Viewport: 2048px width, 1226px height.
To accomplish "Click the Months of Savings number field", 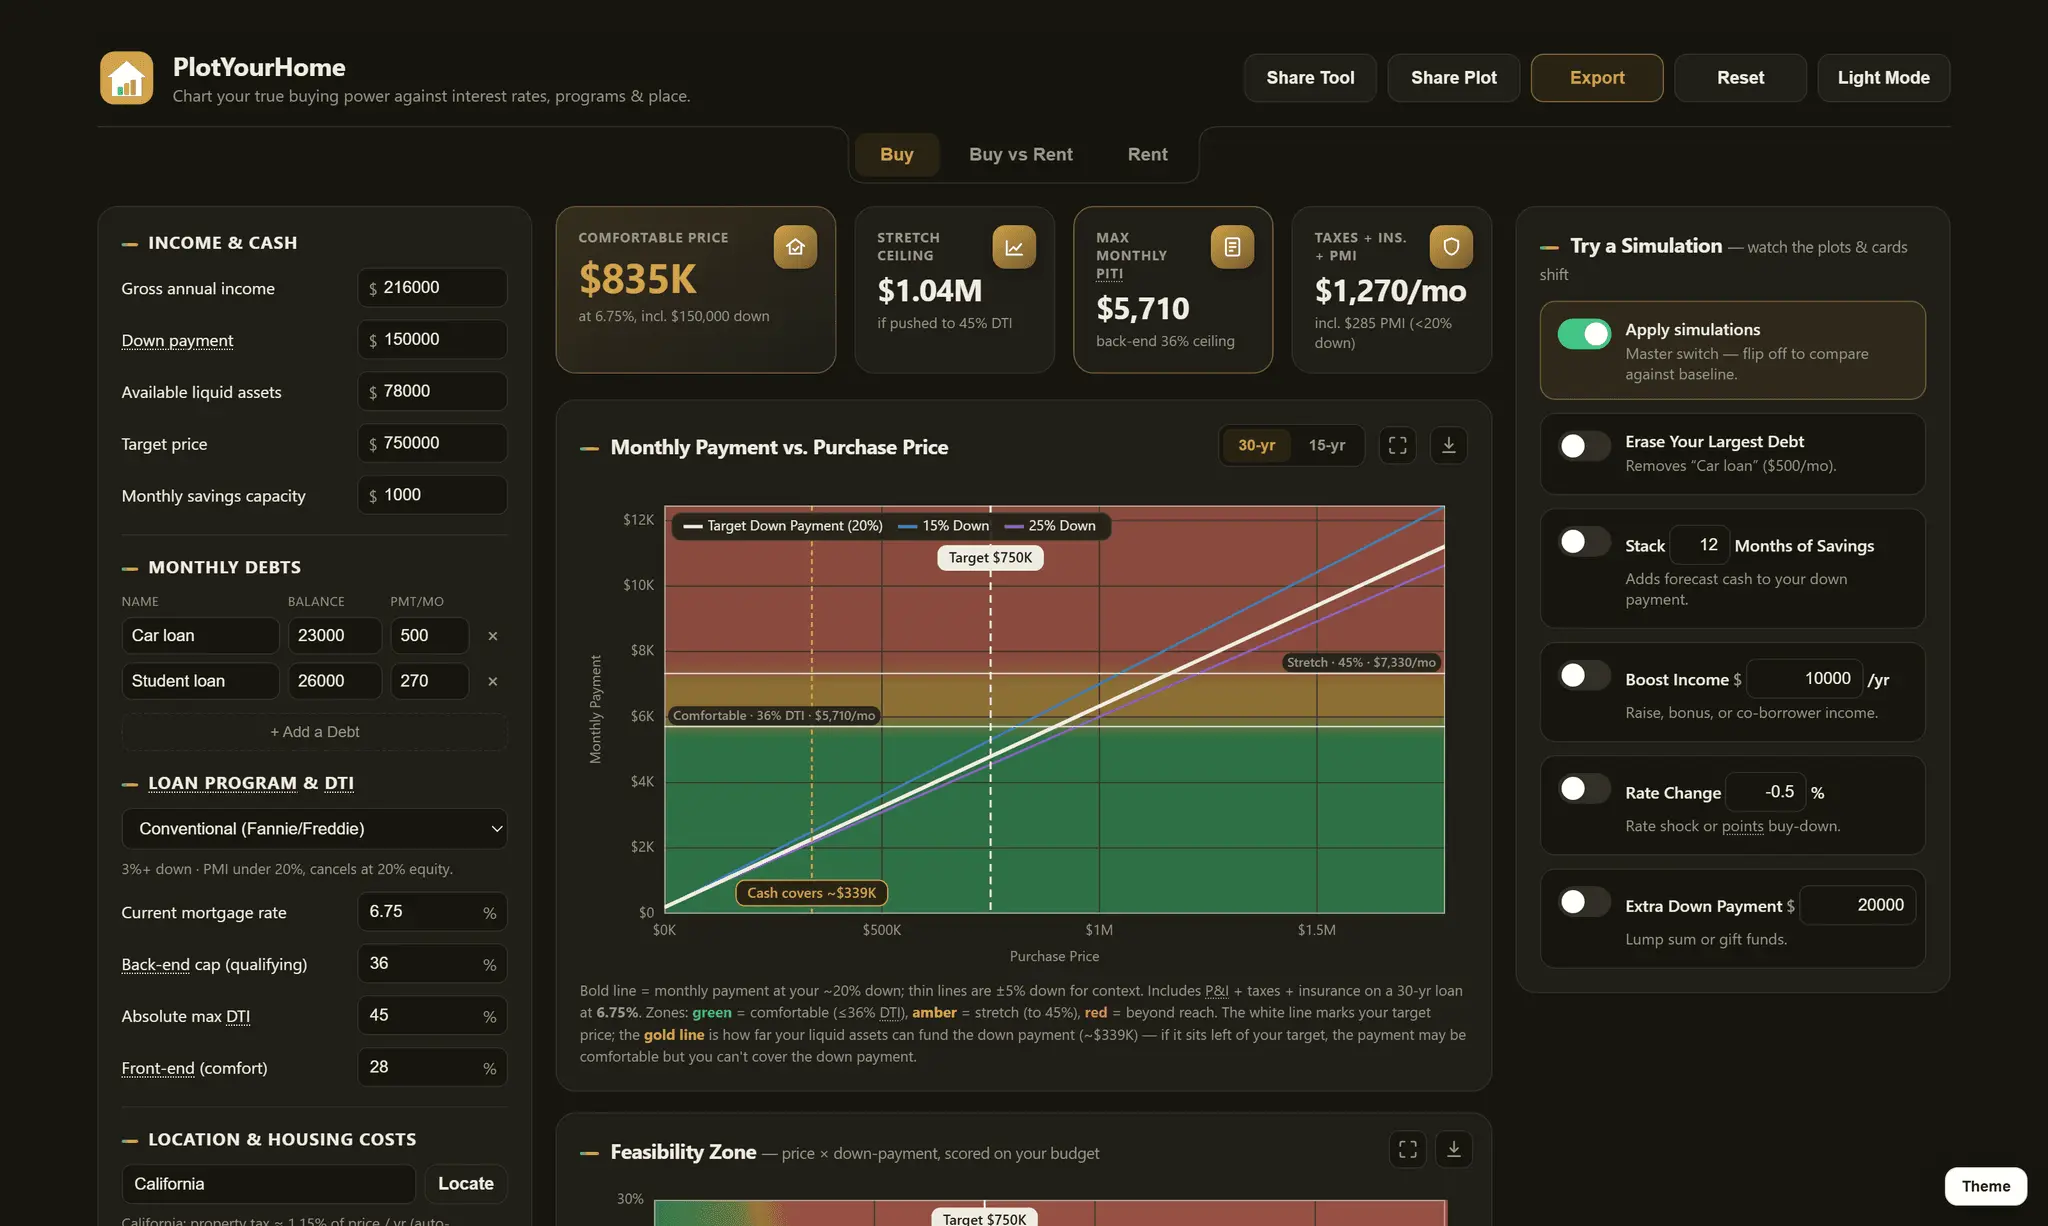I will [1699, 545].
